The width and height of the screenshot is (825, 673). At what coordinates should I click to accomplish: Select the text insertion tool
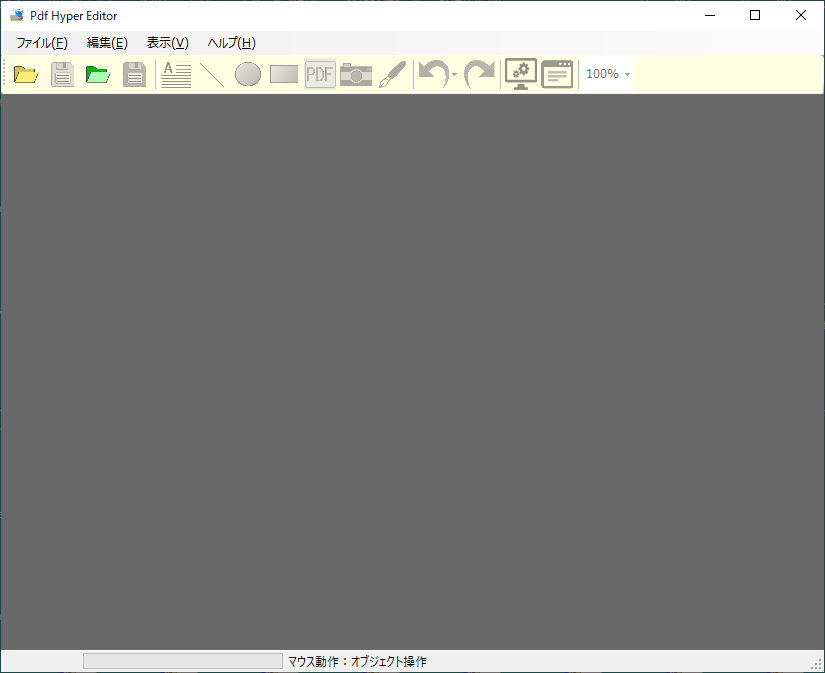[x=176, y=74]
